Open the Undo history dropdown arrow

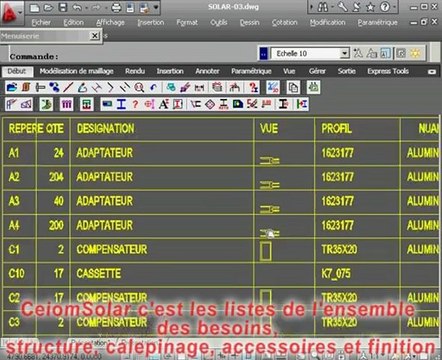[86, 8]
